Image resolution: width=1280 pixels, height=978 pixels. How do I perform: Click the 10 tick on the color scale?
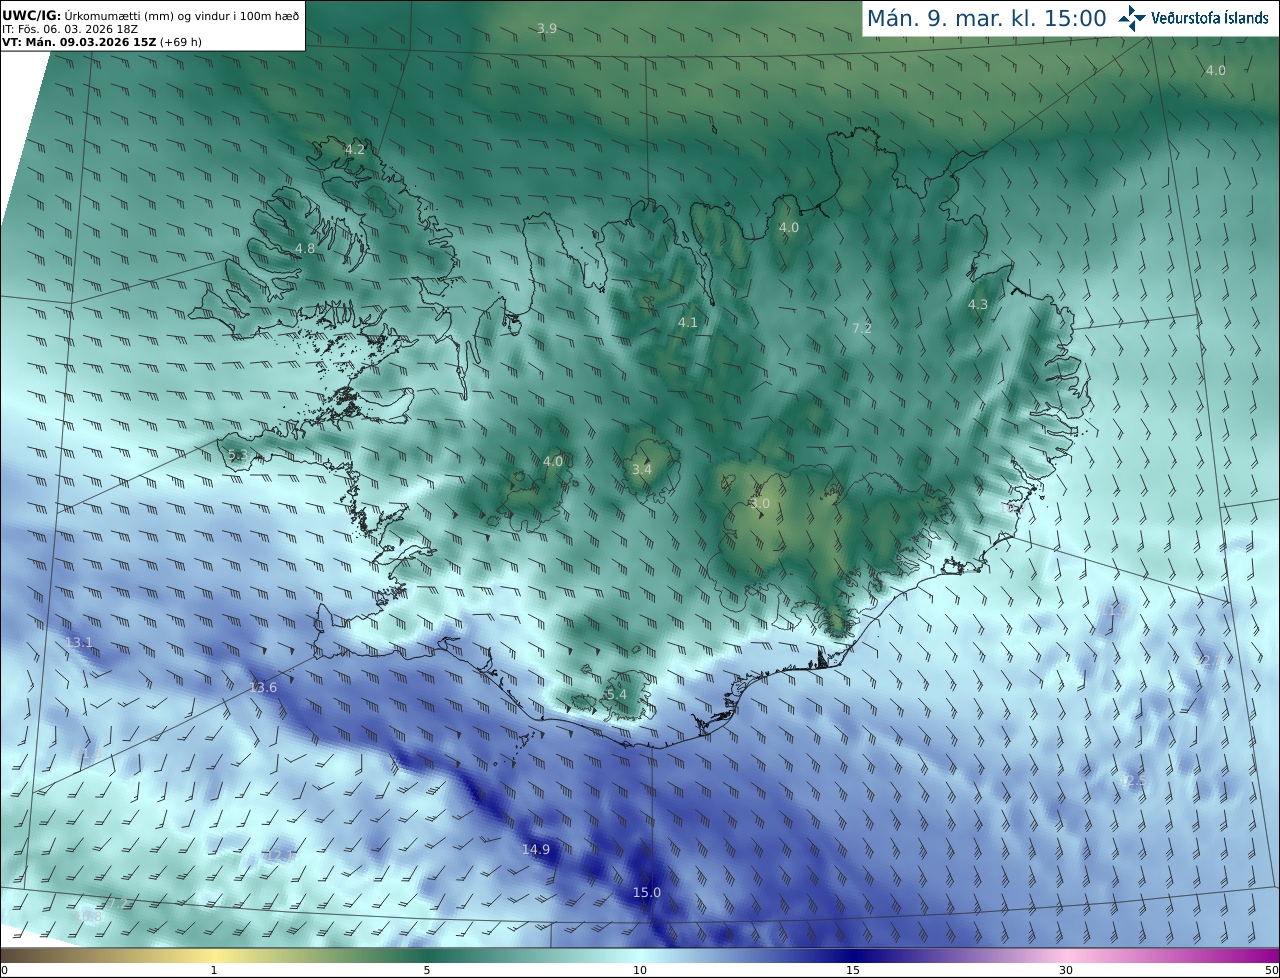pyautogui.click(x=640, y=970)
